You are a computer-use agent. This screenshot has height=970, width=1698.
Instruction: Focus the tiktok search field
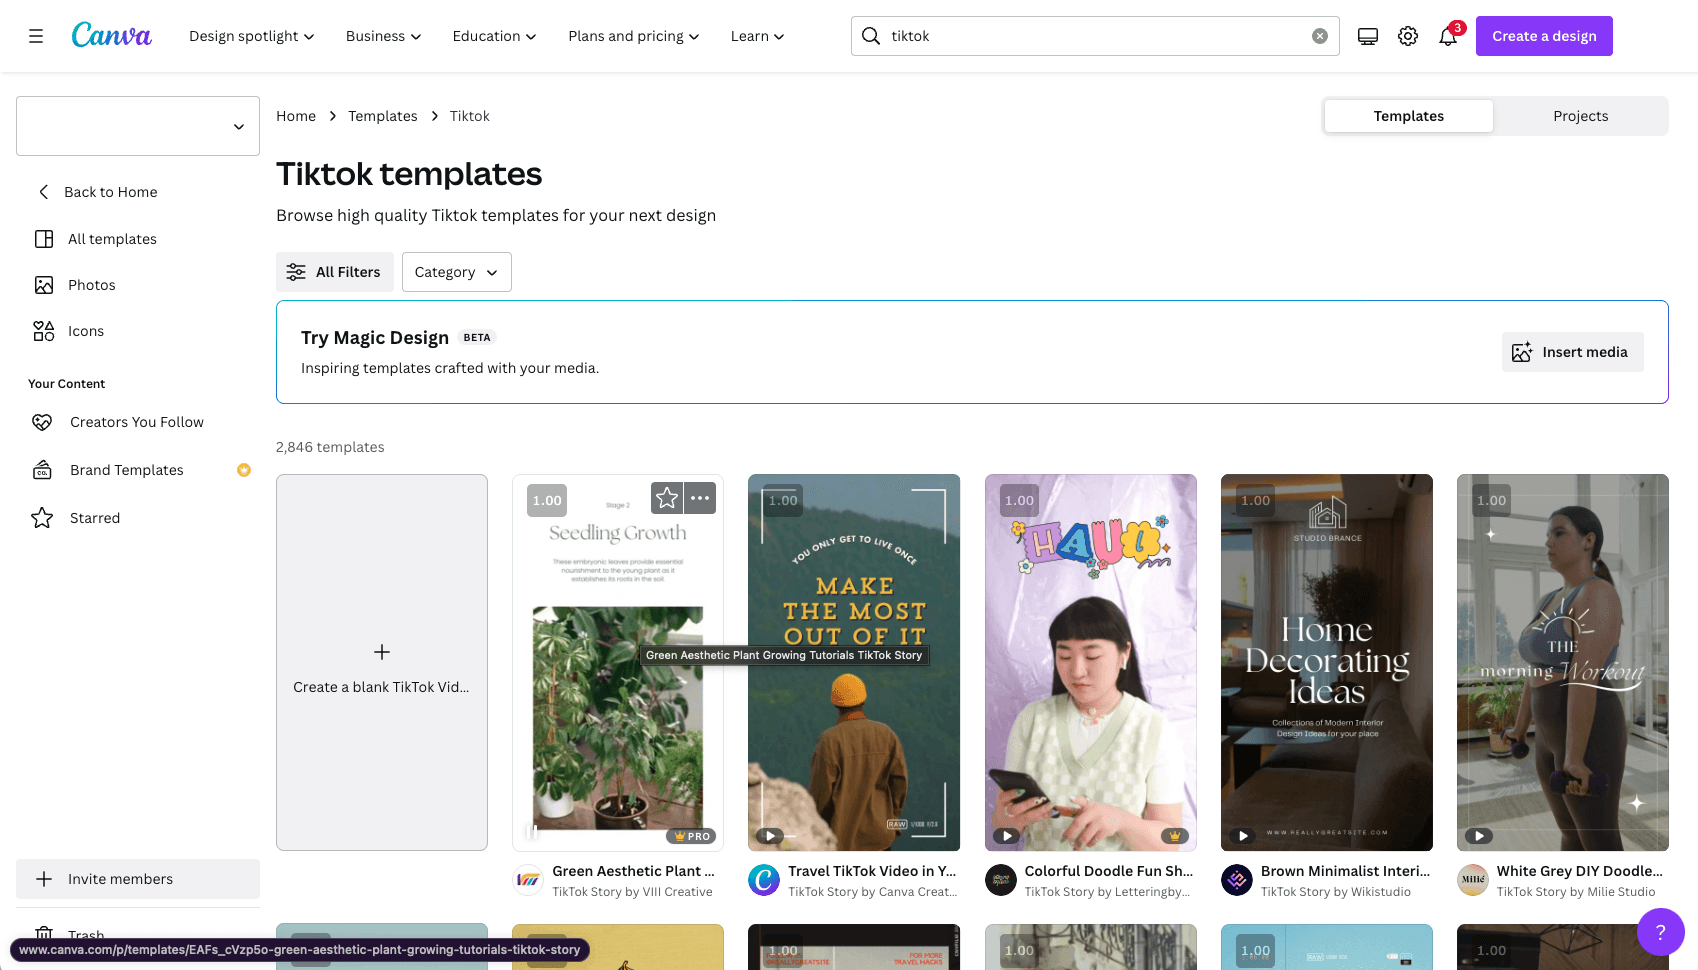coord(1095,36)
